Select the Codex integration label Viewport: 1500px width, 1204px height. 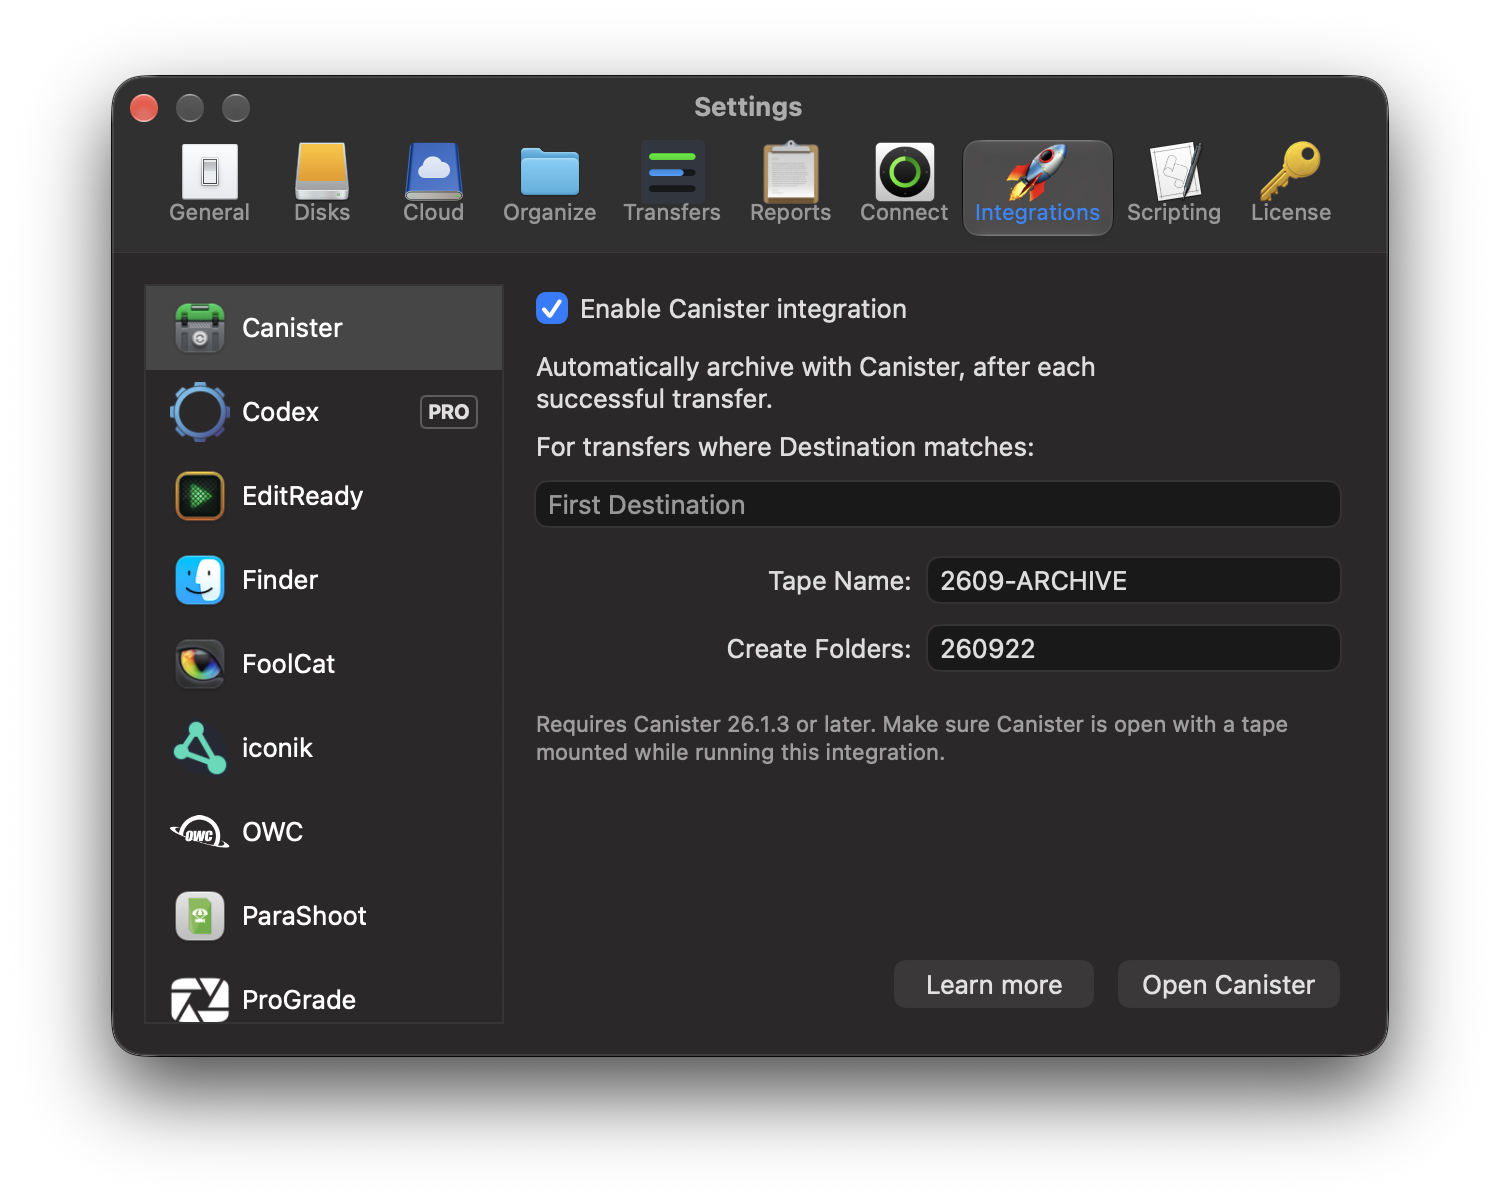pyautogui.click(x=281, y=412)
